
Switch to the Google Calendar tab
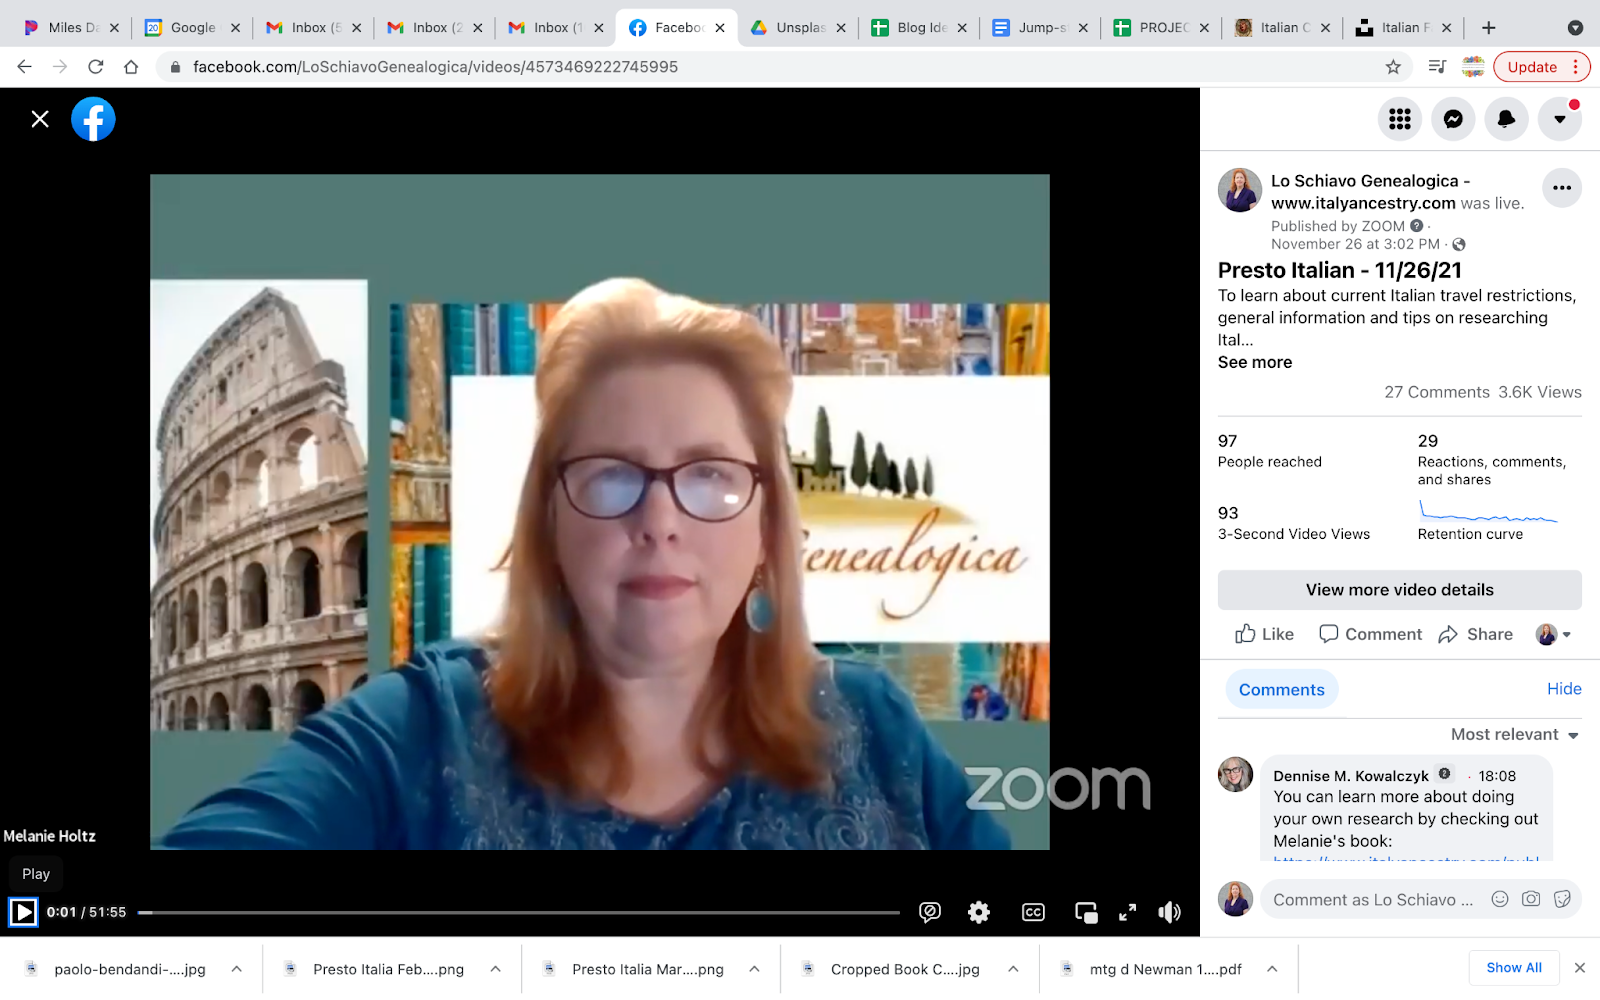pyautogui.click(x=192, y=28)
